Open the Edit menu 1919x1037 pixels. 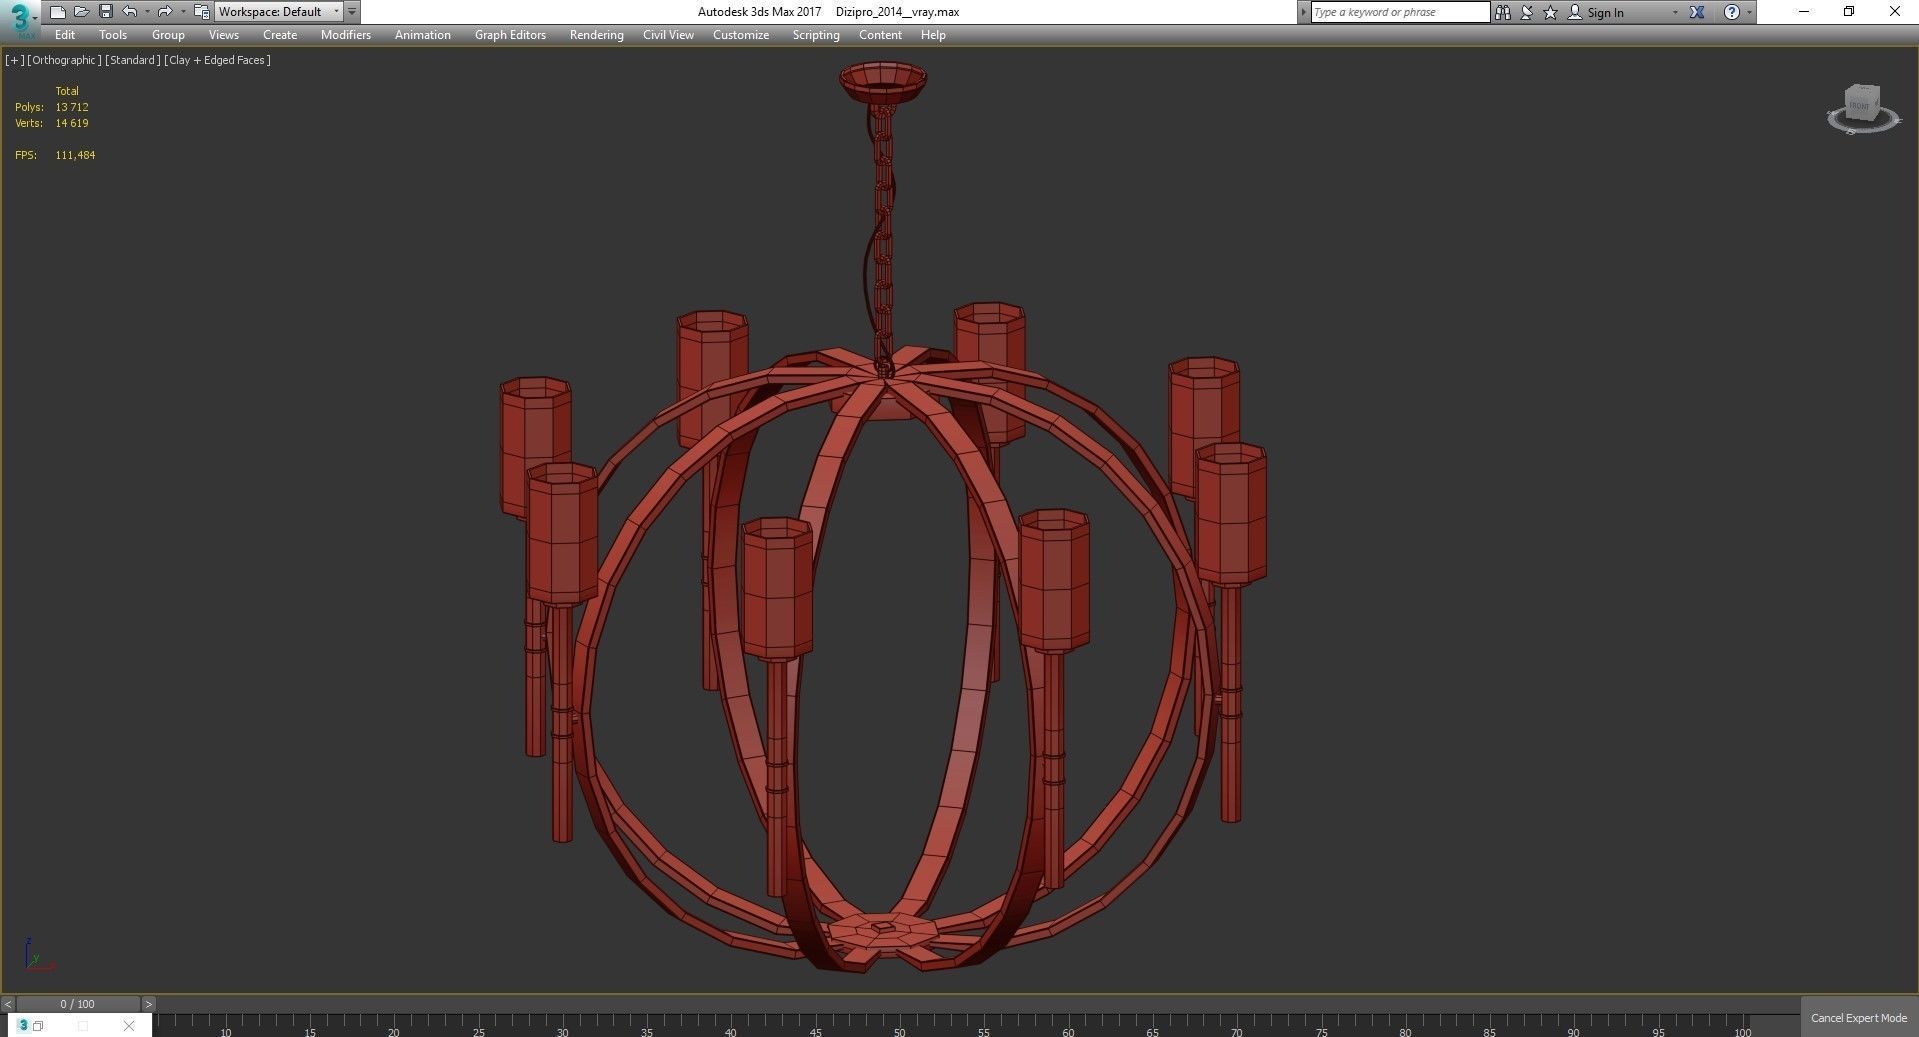click(65, 35)
